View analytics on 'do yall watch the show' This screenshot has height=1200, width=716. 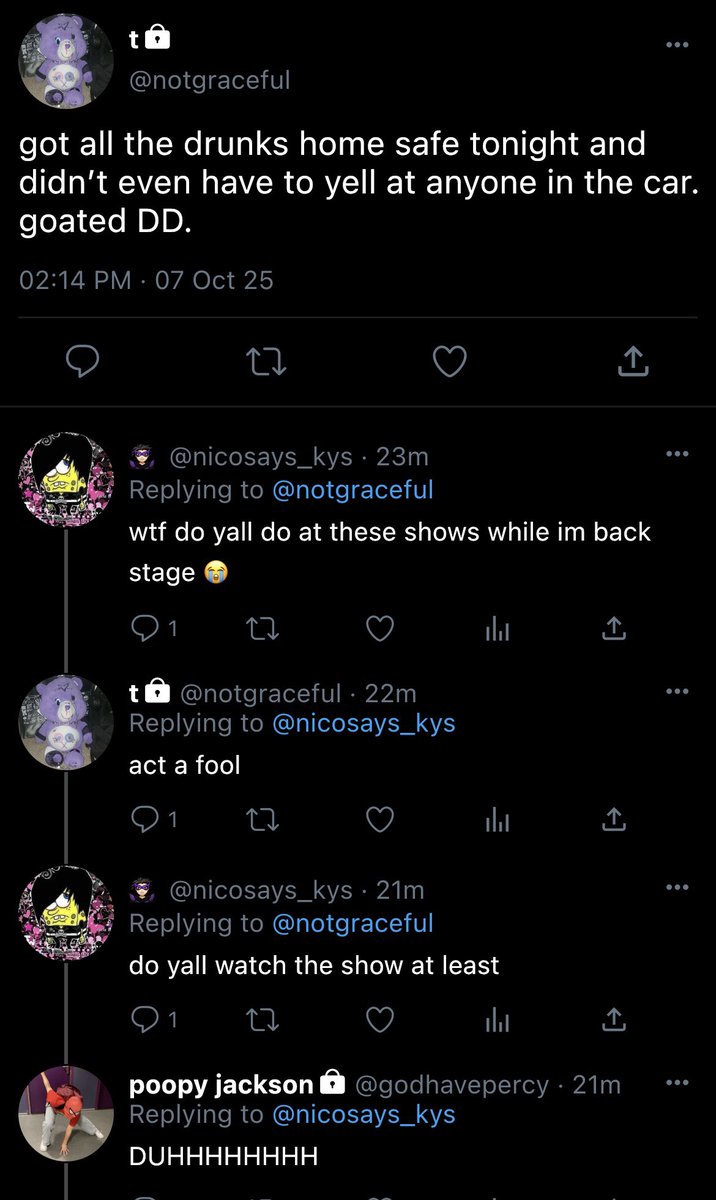coord(497,1018)
